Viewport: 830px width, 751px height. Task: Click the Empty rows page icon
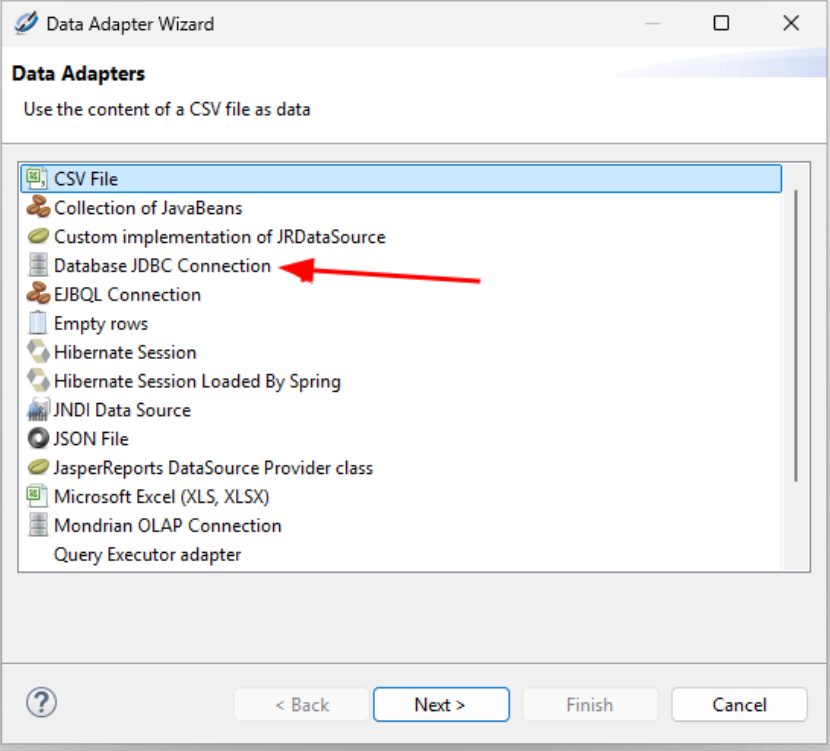tap(38, 324)
